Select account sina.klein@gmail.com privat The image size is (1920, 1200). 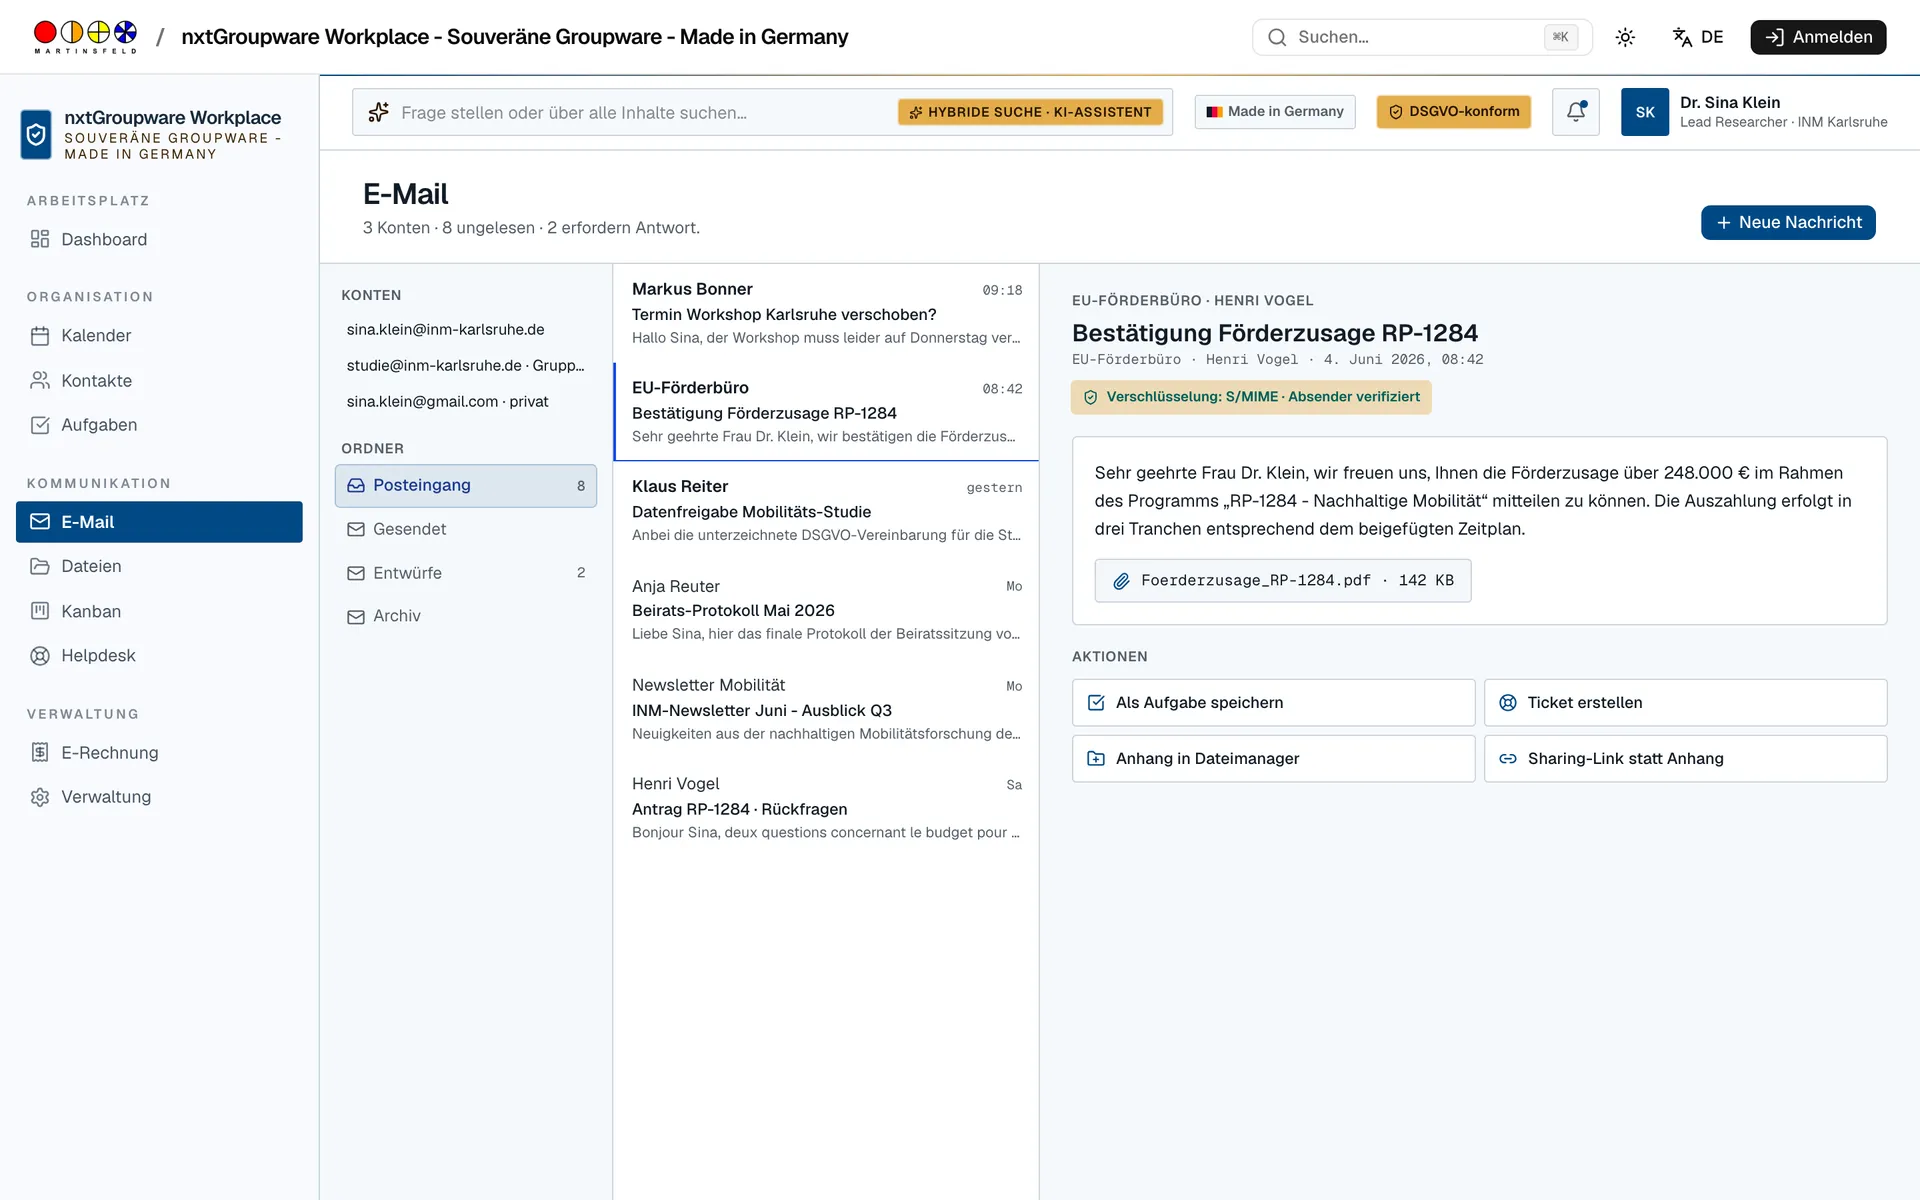[x=448, y=401]
